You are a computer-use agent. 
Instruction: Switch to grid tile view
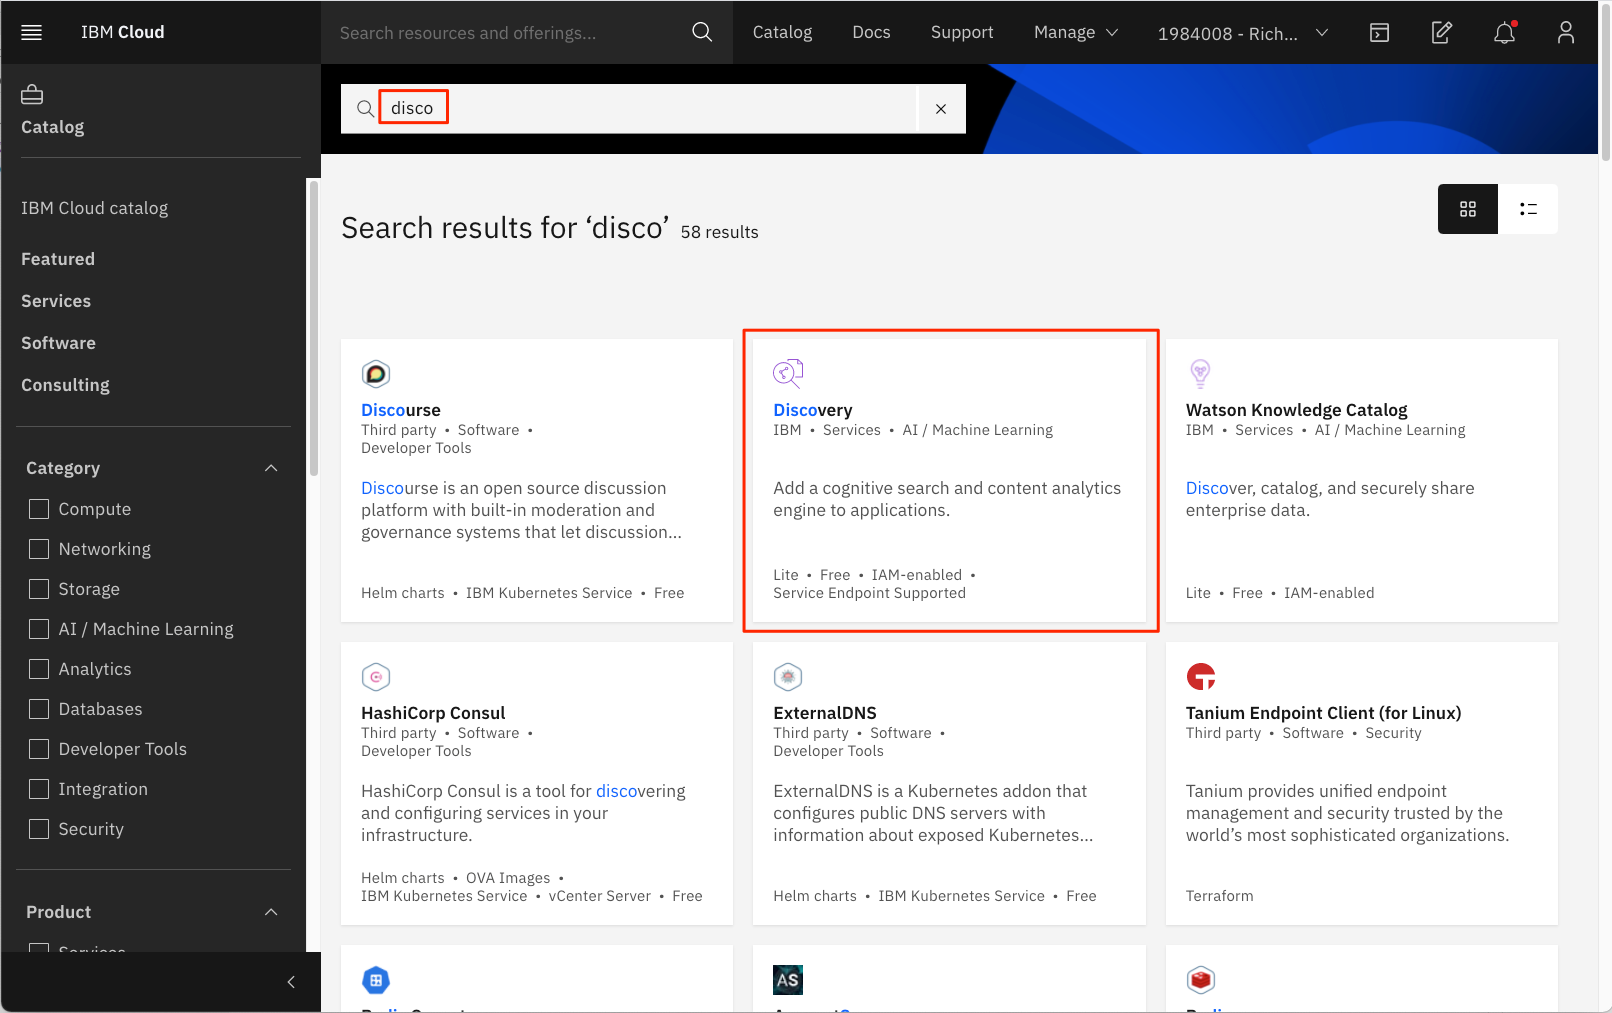pyautogui.click(x=1467, y=209)
